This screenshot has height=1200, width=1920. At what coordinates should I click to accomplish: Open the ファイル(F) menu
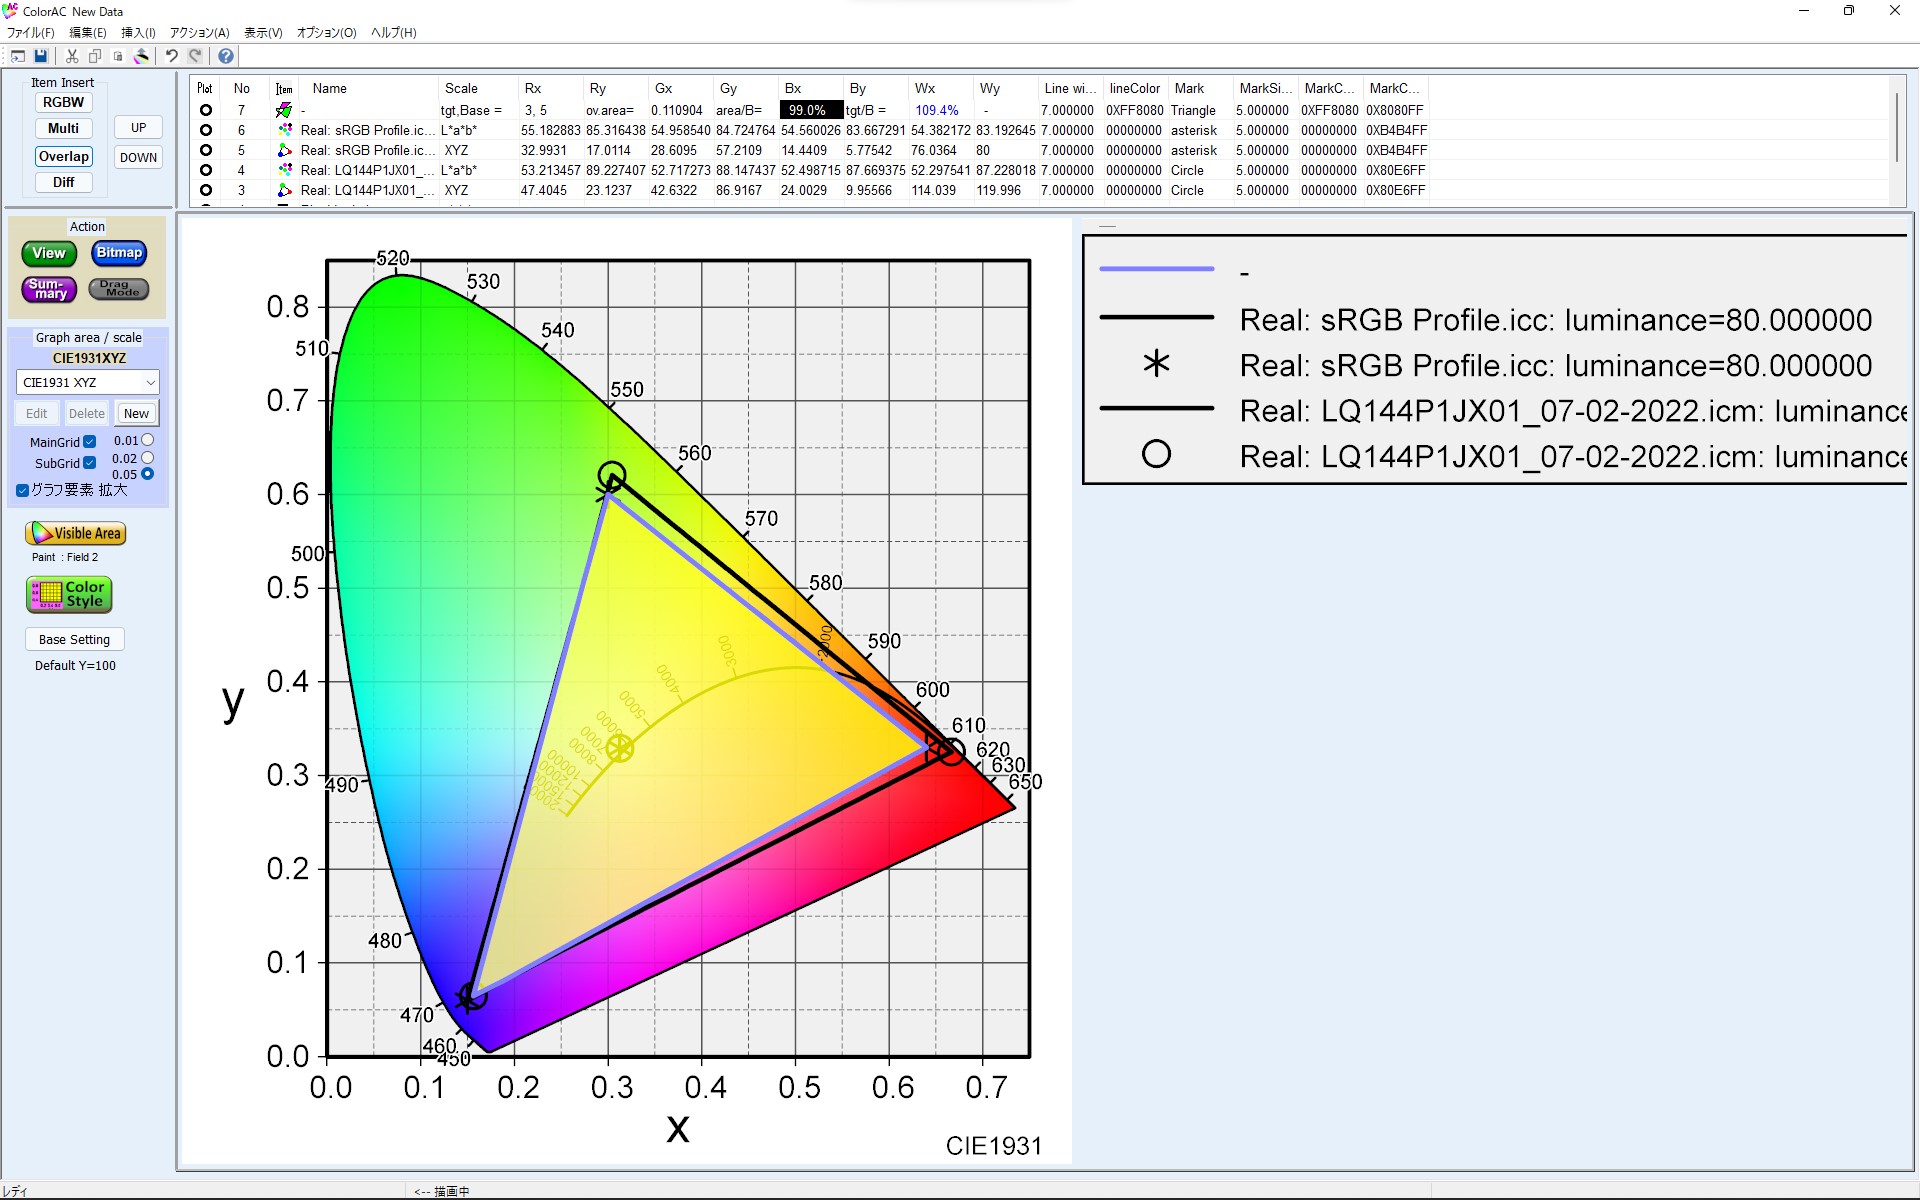coord(31,33)
